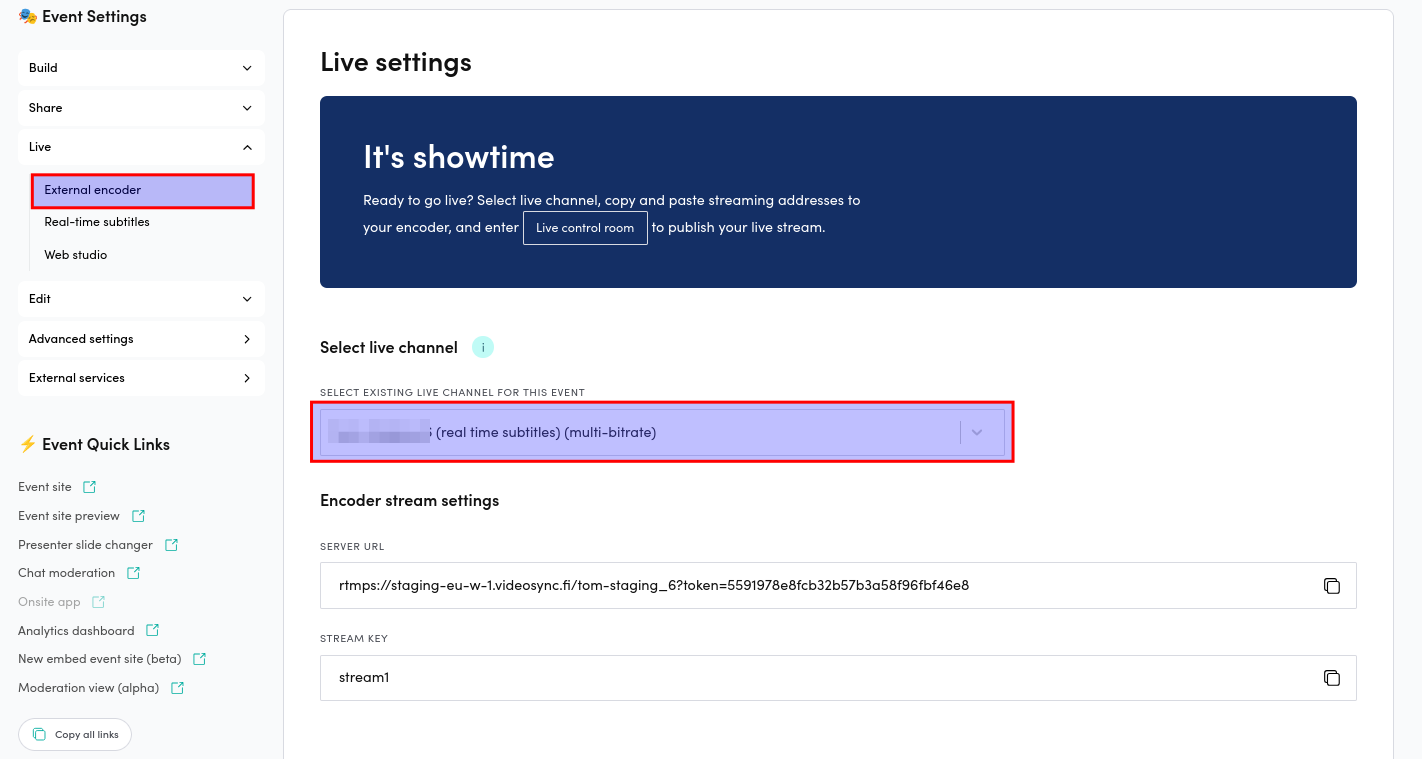Open Presenter slide changer via its external link icon
The height and width of the screenshot is (759, 1422).
[x=171, y=544]
